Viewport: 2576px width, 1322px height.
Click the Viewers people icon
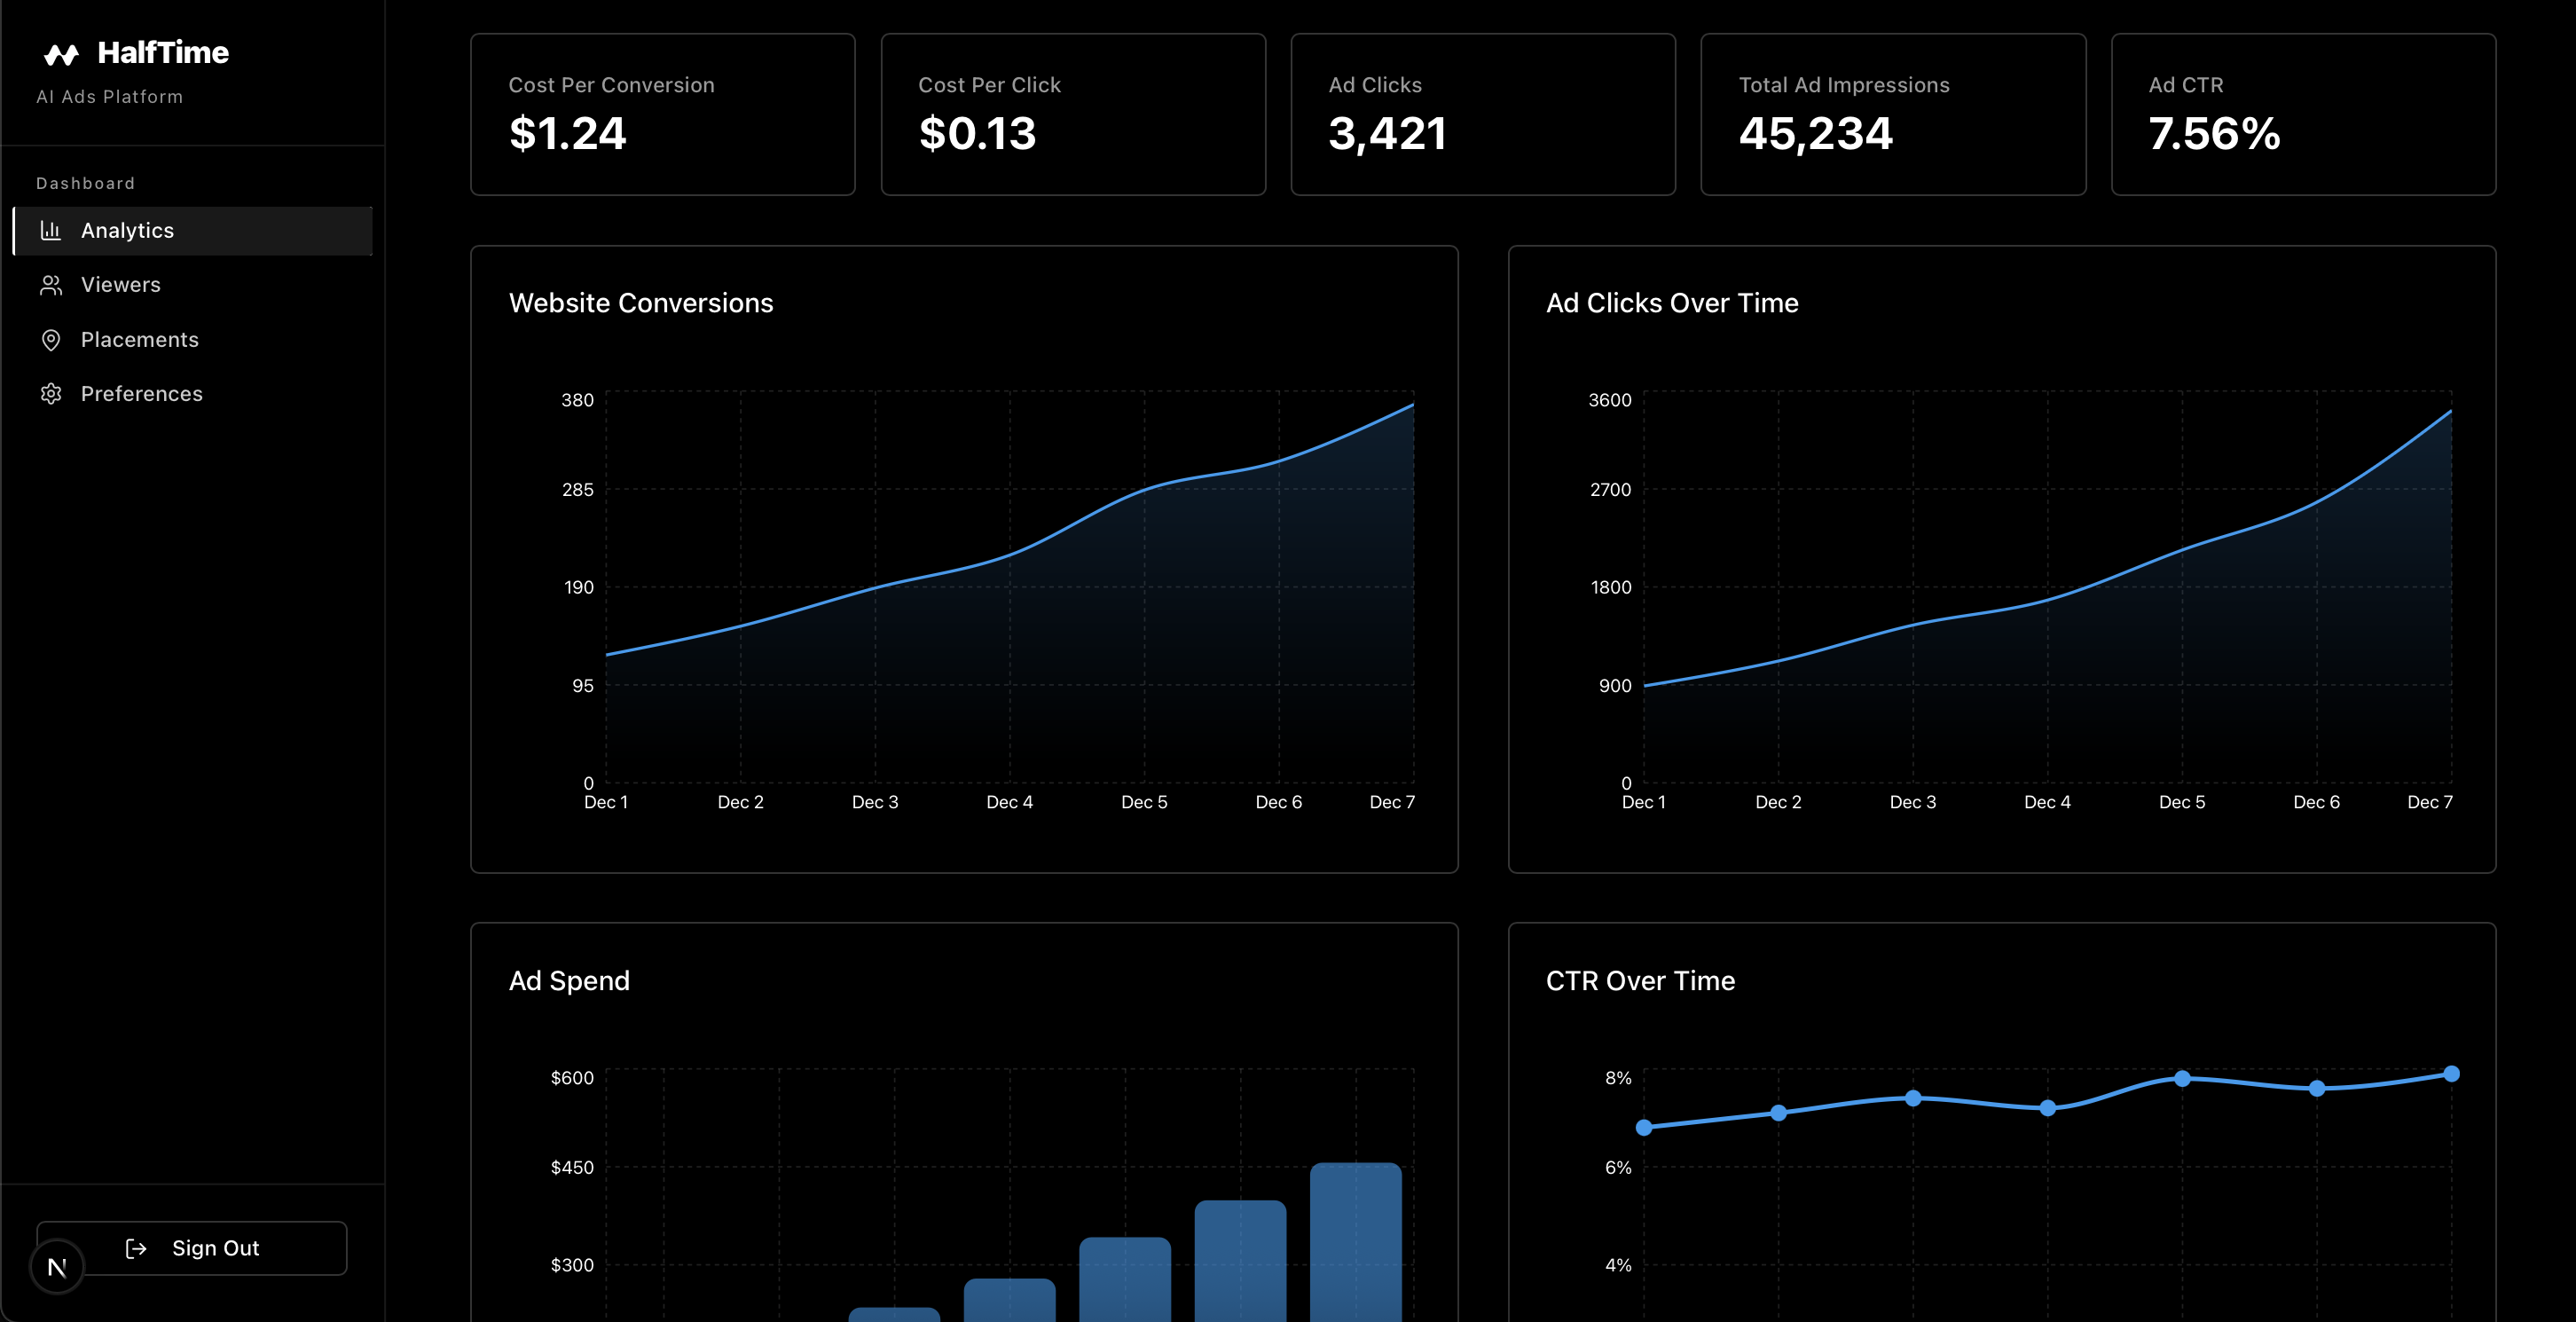51,285
